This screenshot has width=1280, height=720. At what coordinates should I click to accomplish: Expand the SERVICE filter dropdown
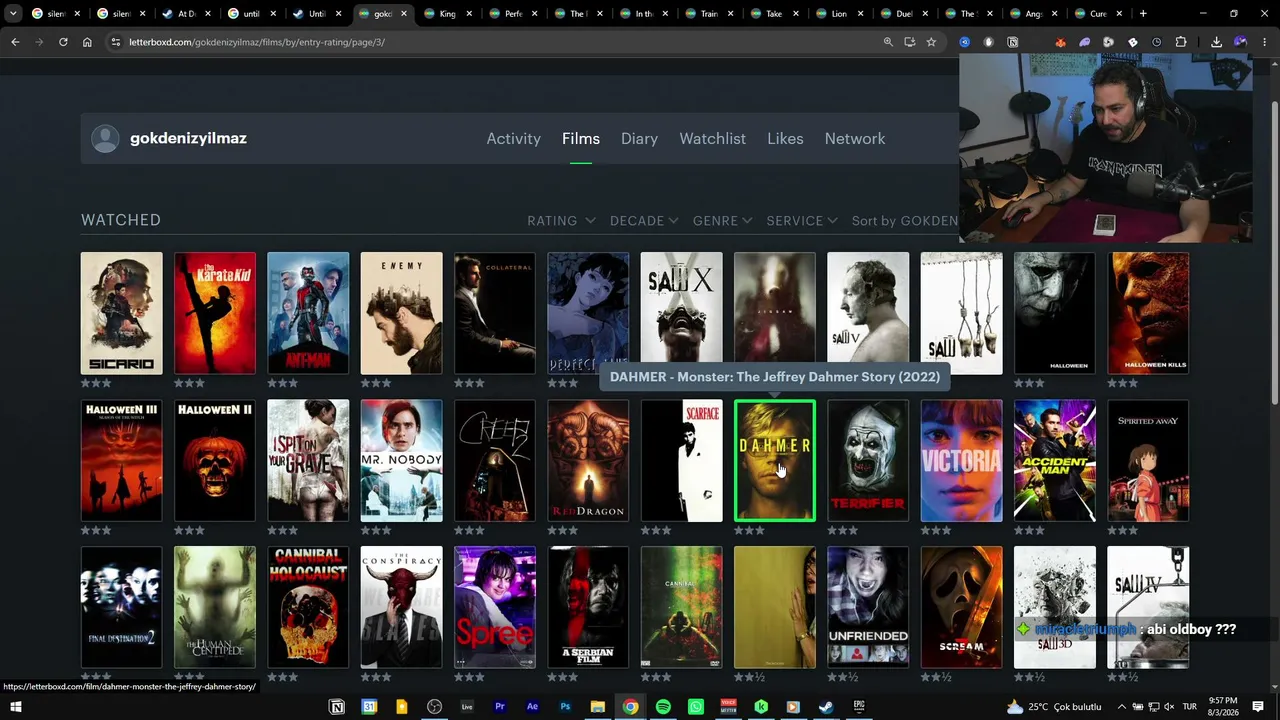802,221
